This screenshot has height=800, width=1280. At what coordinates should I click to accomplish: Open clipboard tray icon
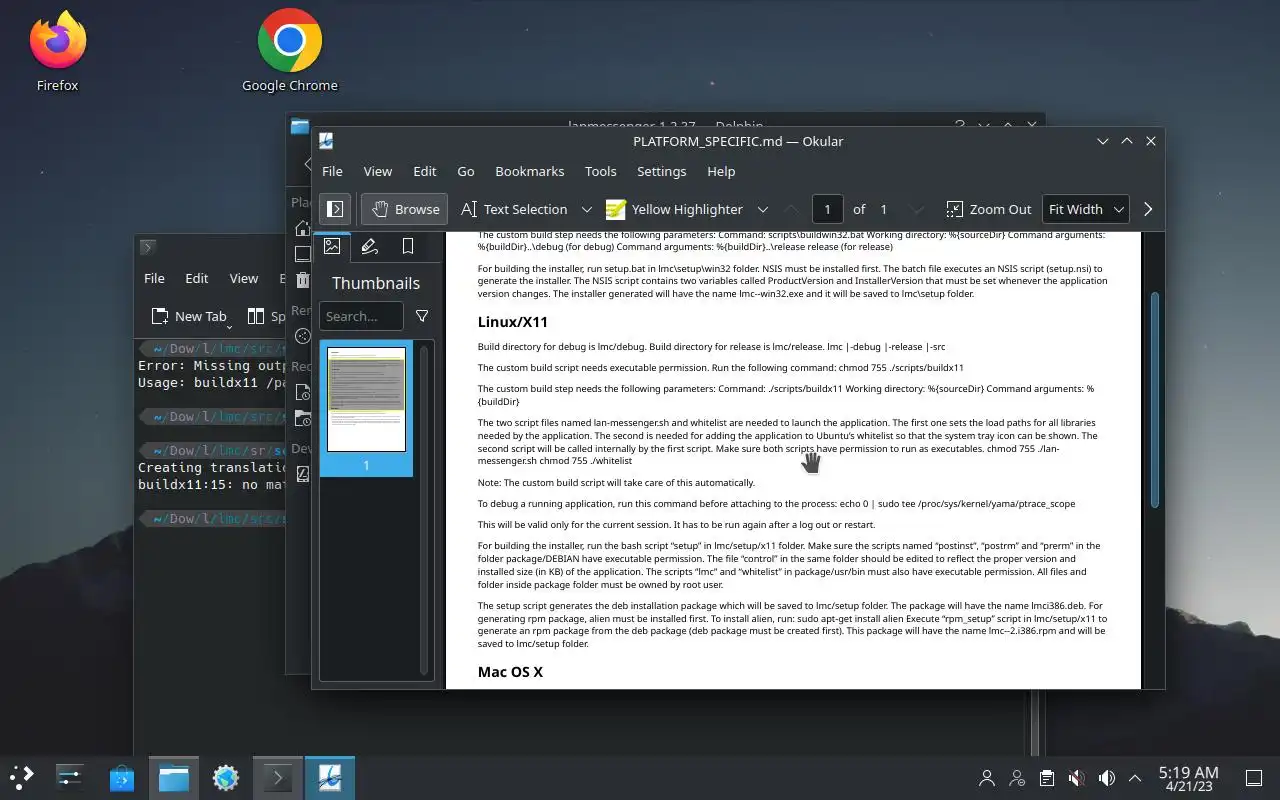[x=1047, y=778]
